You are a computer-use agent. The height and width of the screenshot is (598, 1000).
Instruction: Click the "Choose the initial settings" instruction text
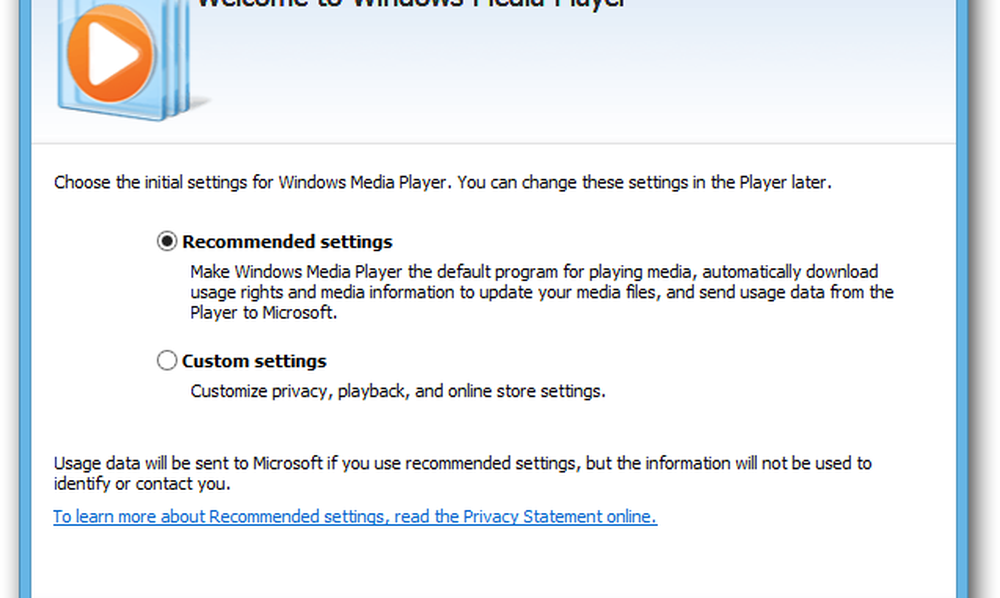(442, 183)
